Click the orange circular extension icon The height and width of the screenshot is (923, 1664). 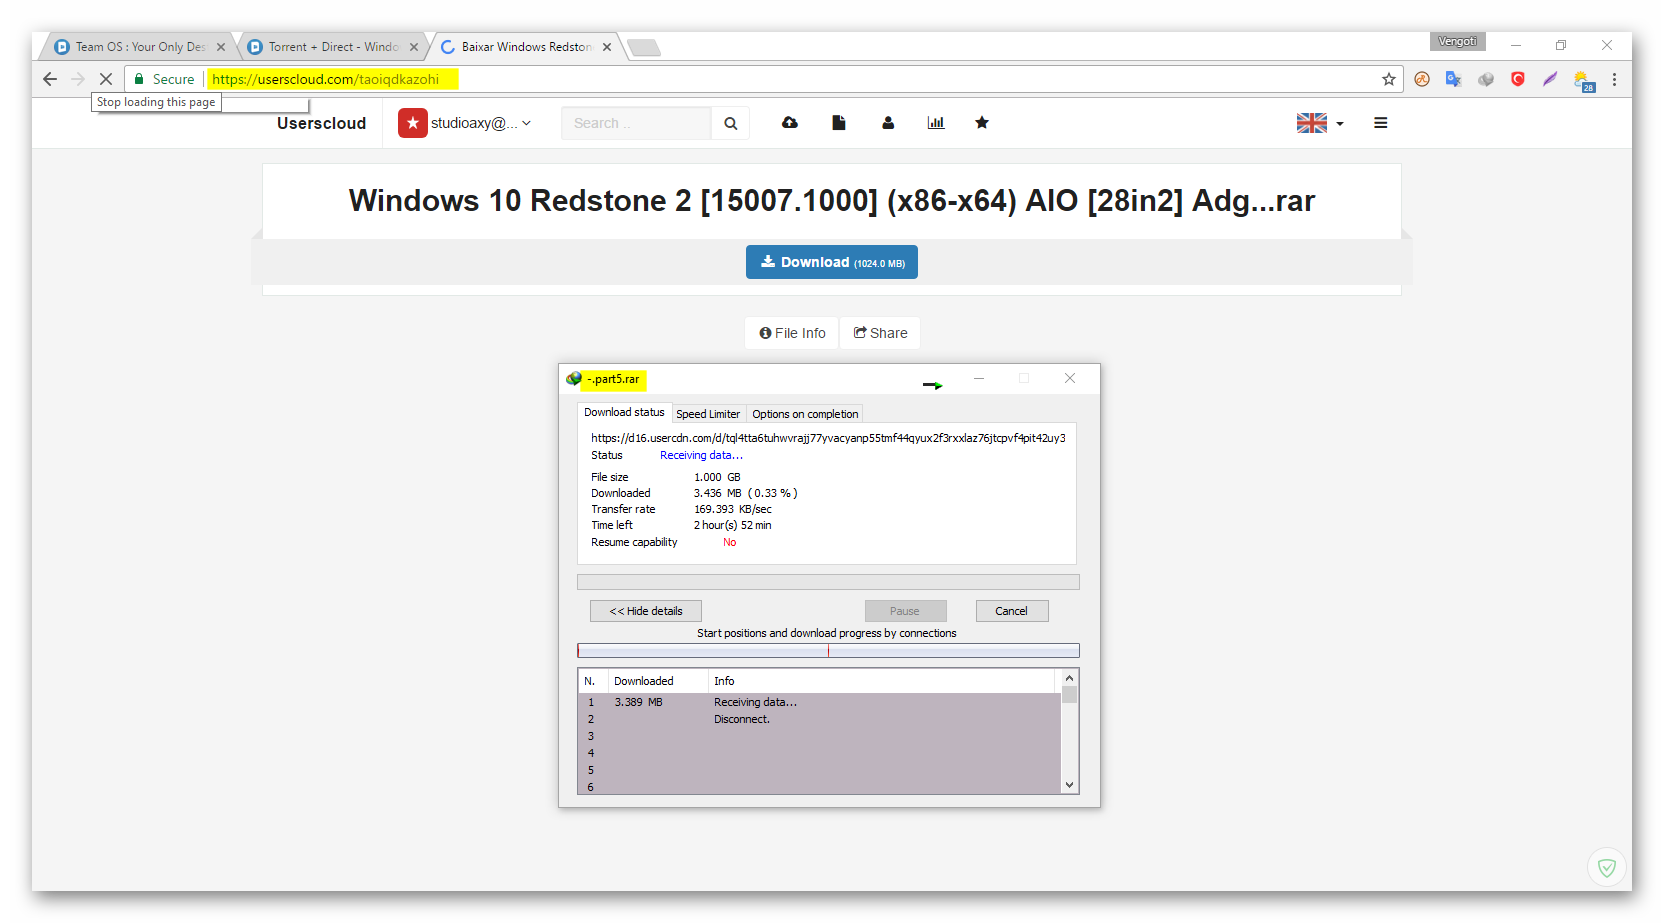(1422, 79)
